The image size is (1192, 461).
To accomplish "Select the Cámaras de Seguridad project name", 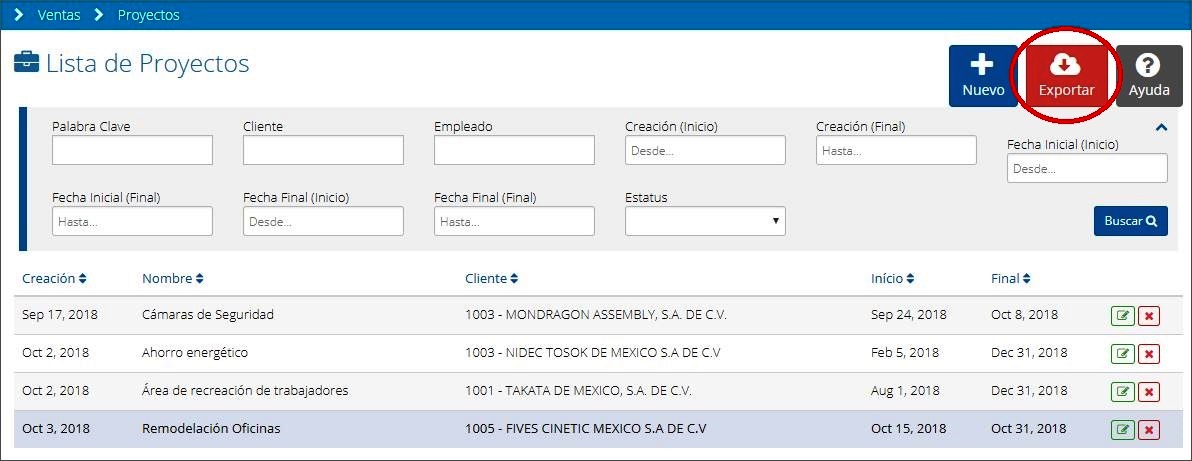I will click(x=208, y=314).
